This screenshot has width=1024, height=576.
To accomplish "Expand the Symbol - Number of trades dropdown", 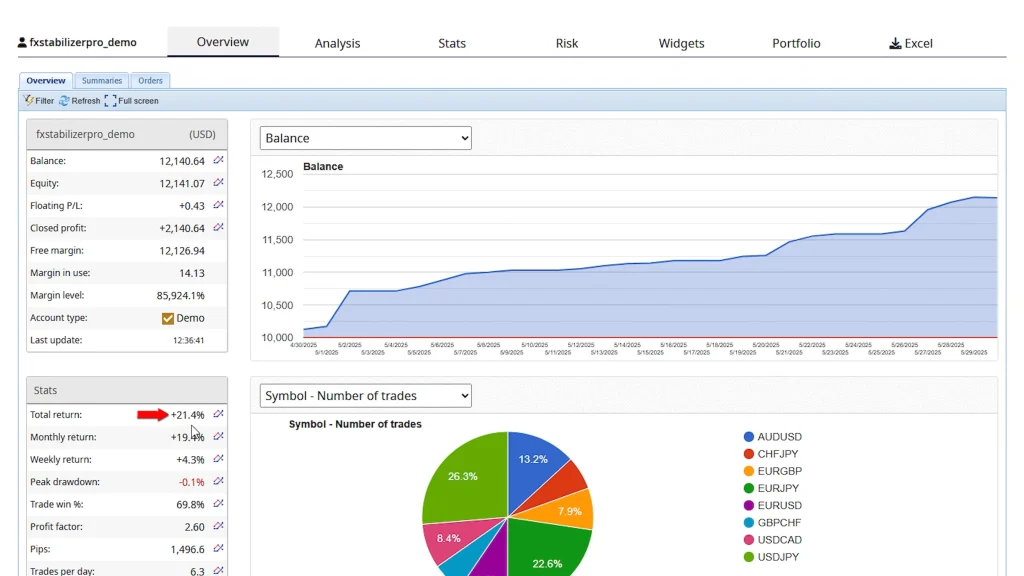I will click(365, 396).
